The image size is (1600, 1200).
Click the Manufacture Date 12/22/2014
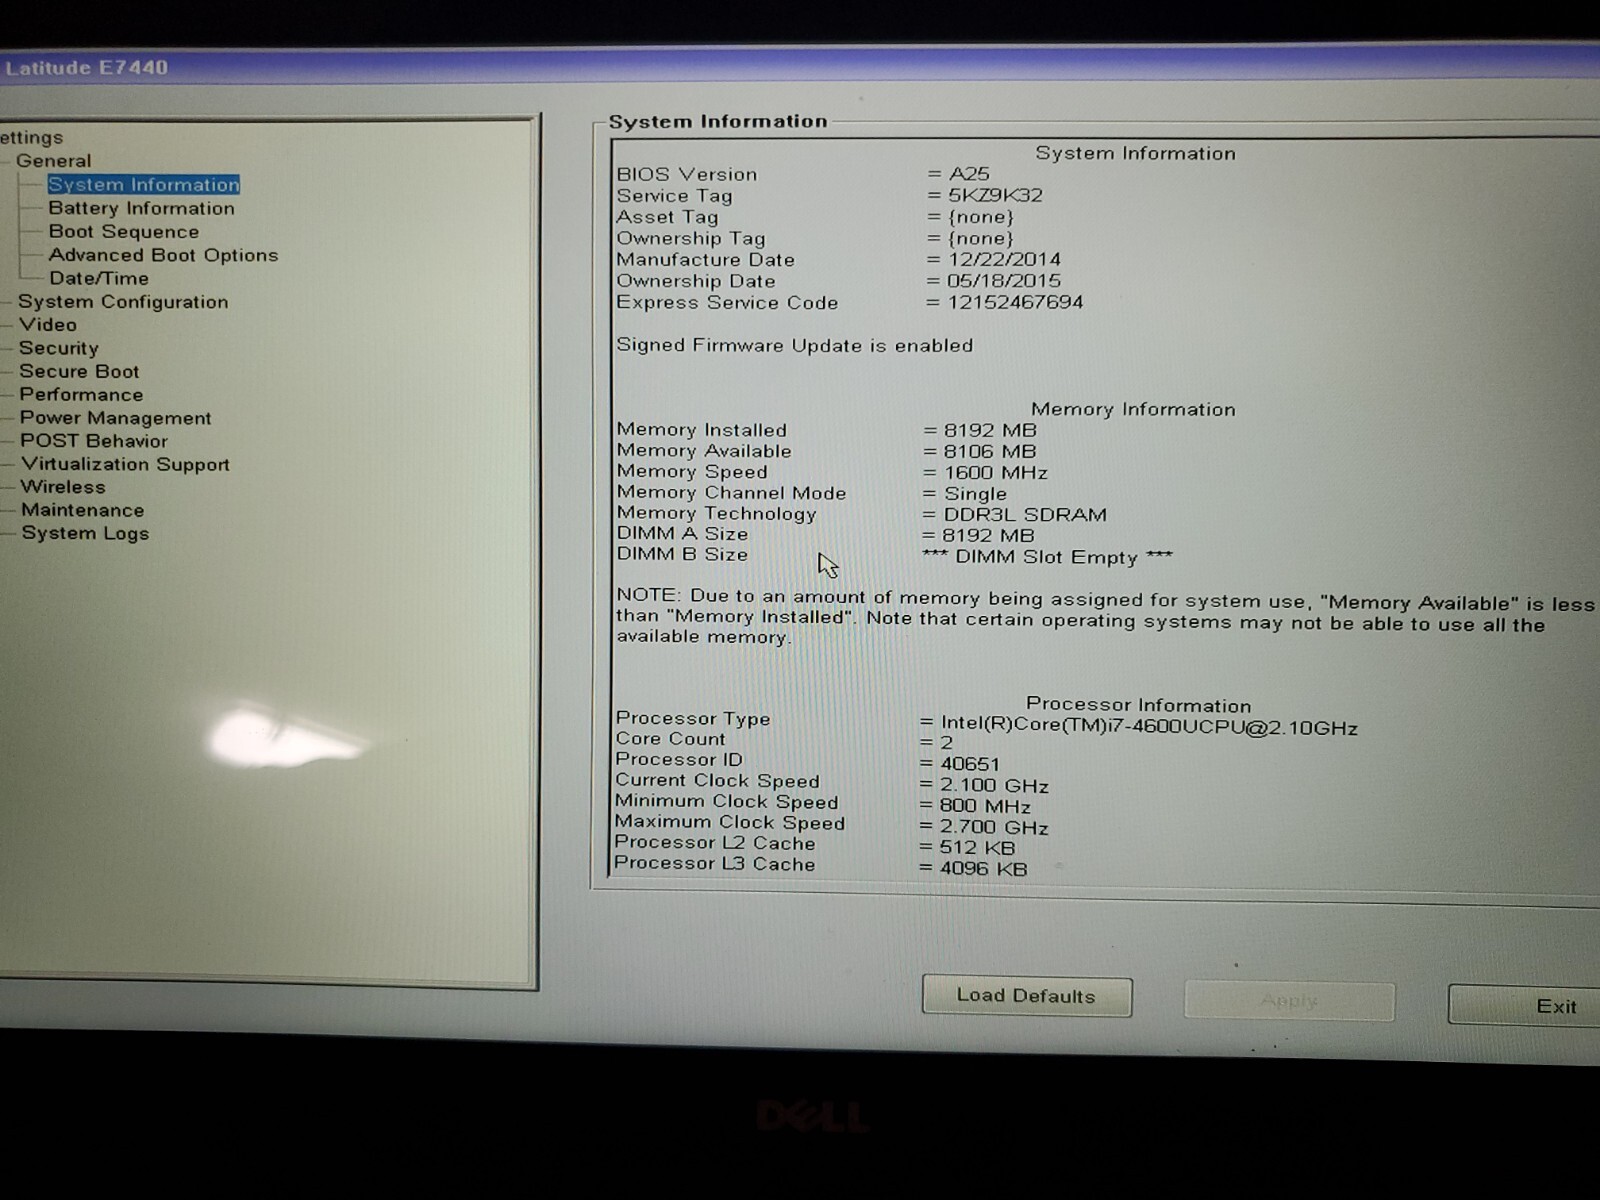point(1004,259)
